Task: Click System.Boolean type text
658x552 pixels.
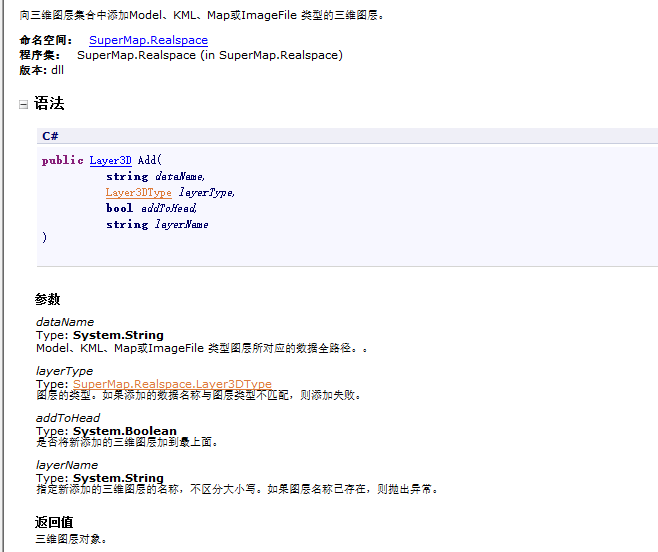Action: pos(125,431)
